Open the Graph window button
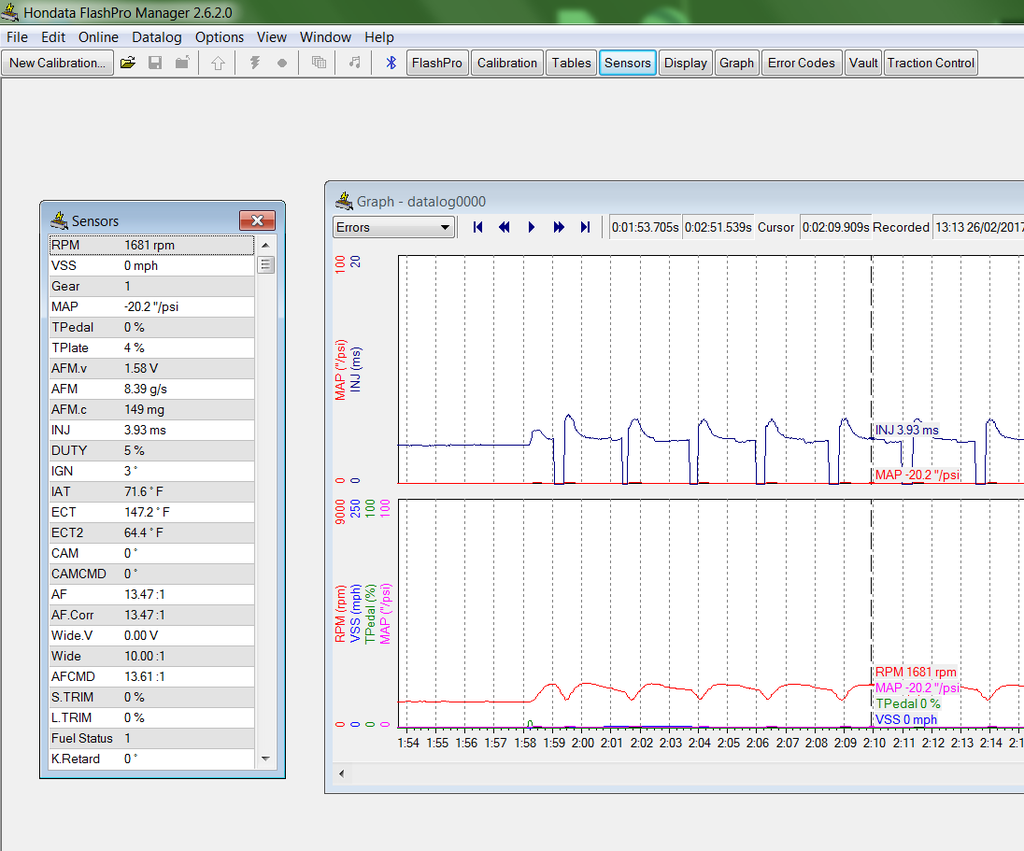This screenshot has width=1024, height=851. coord(736,63)
